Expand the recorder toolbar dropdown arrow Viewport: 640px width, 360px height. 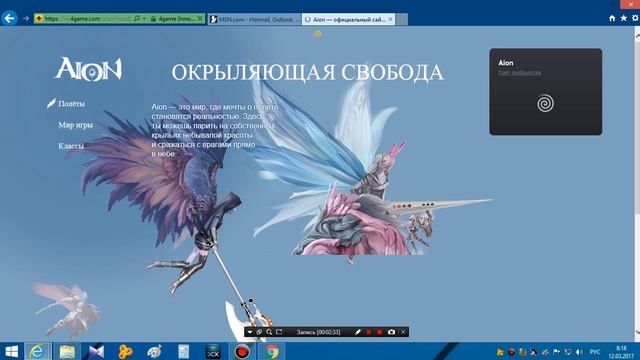coord(250,332)
